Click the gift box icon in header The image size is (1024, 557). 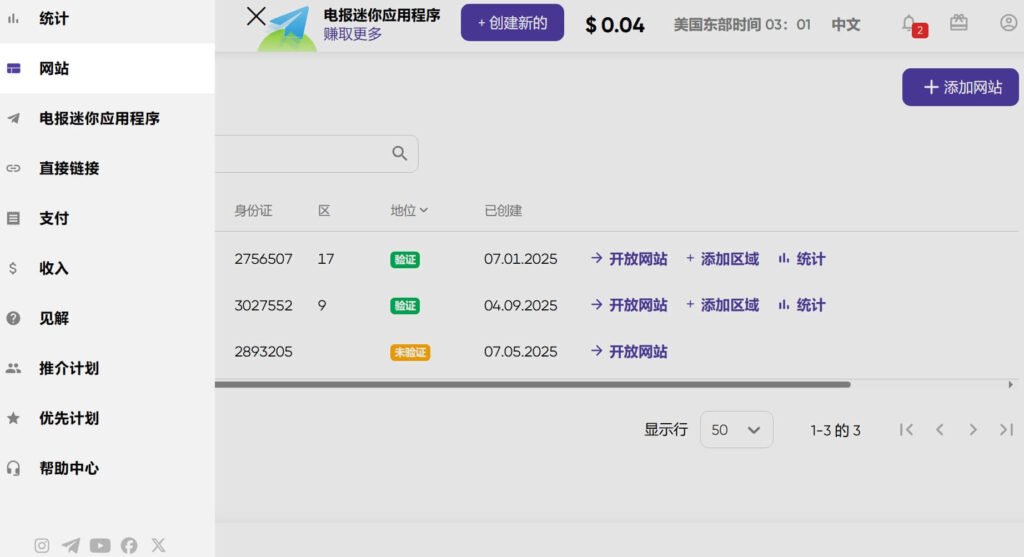click(959, 23)
